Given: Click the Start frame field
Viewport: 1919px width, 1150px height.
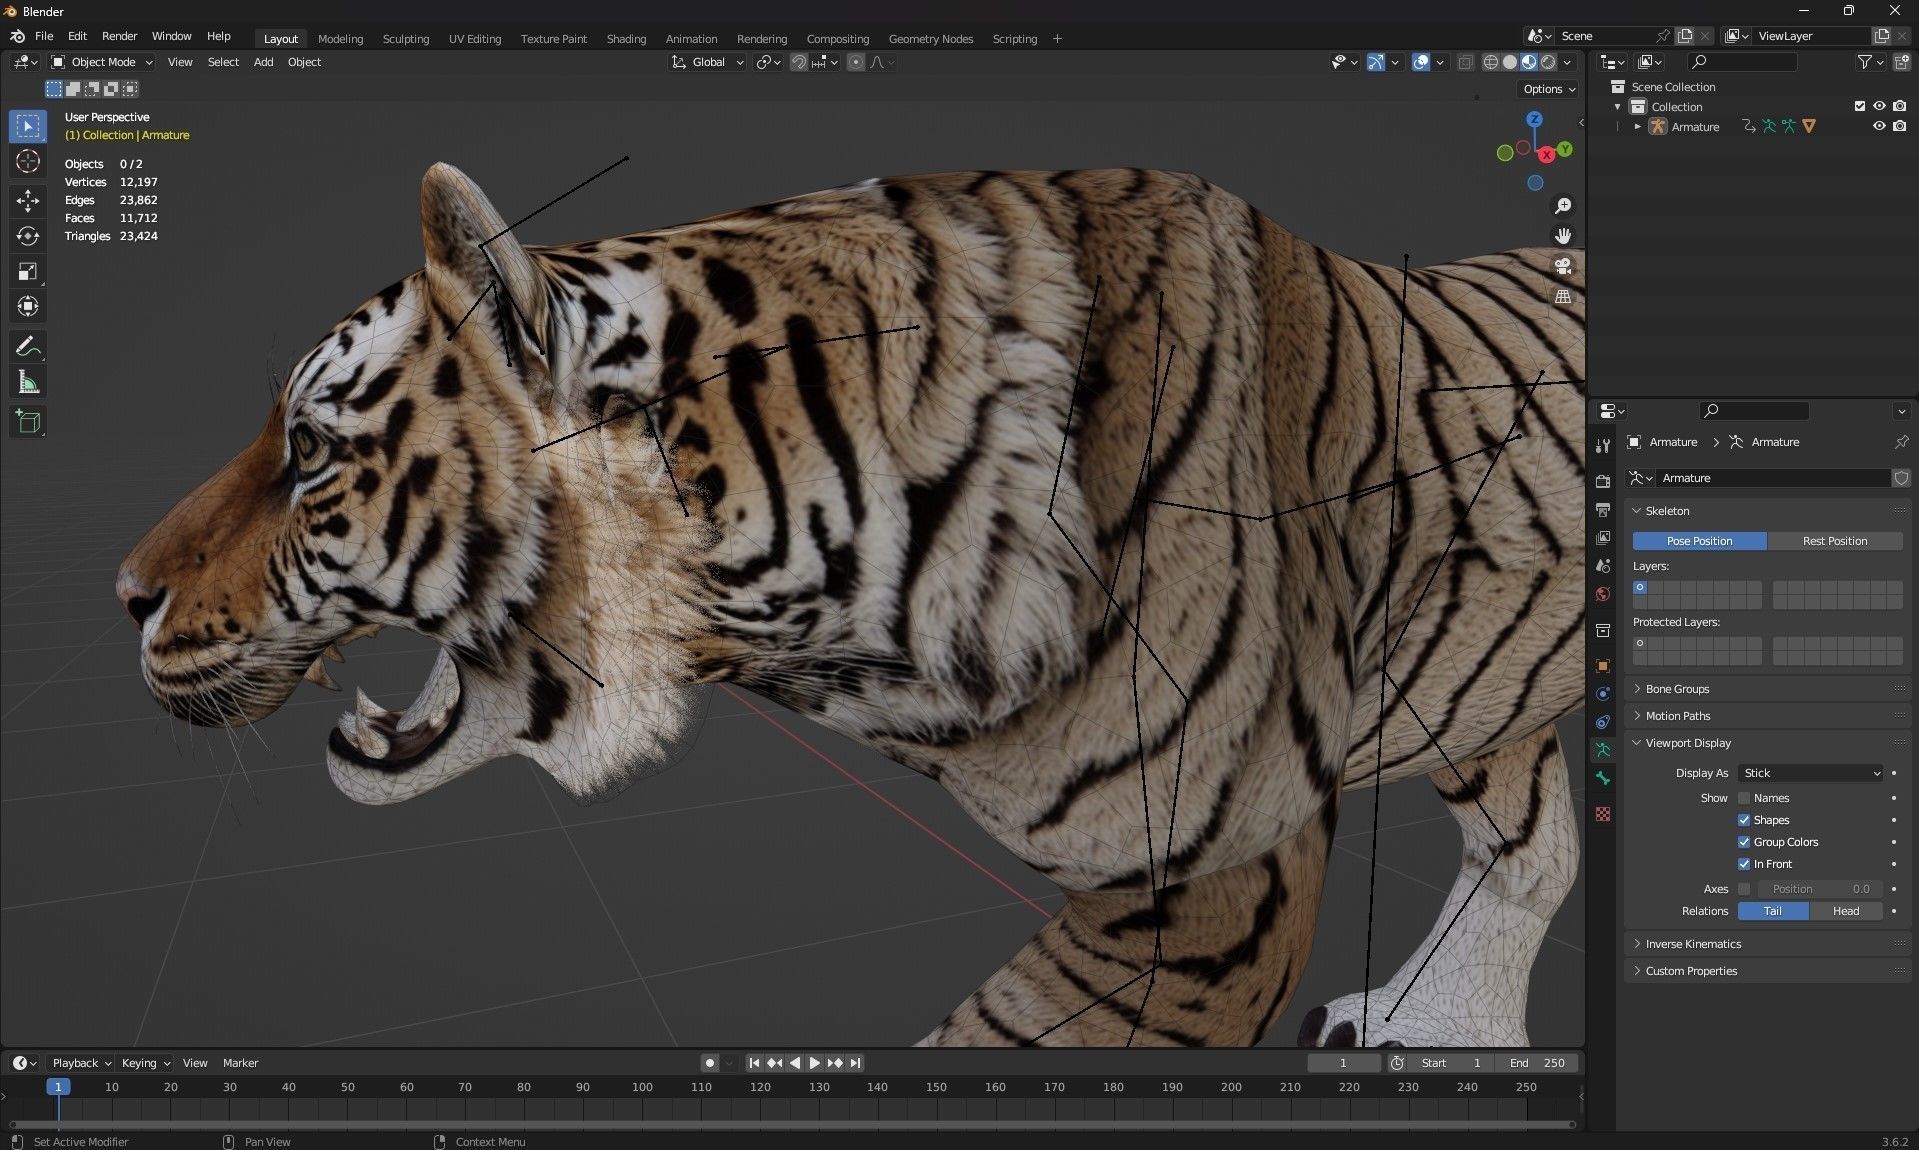Looking at the screenshot, I should pos(1451,1063).
